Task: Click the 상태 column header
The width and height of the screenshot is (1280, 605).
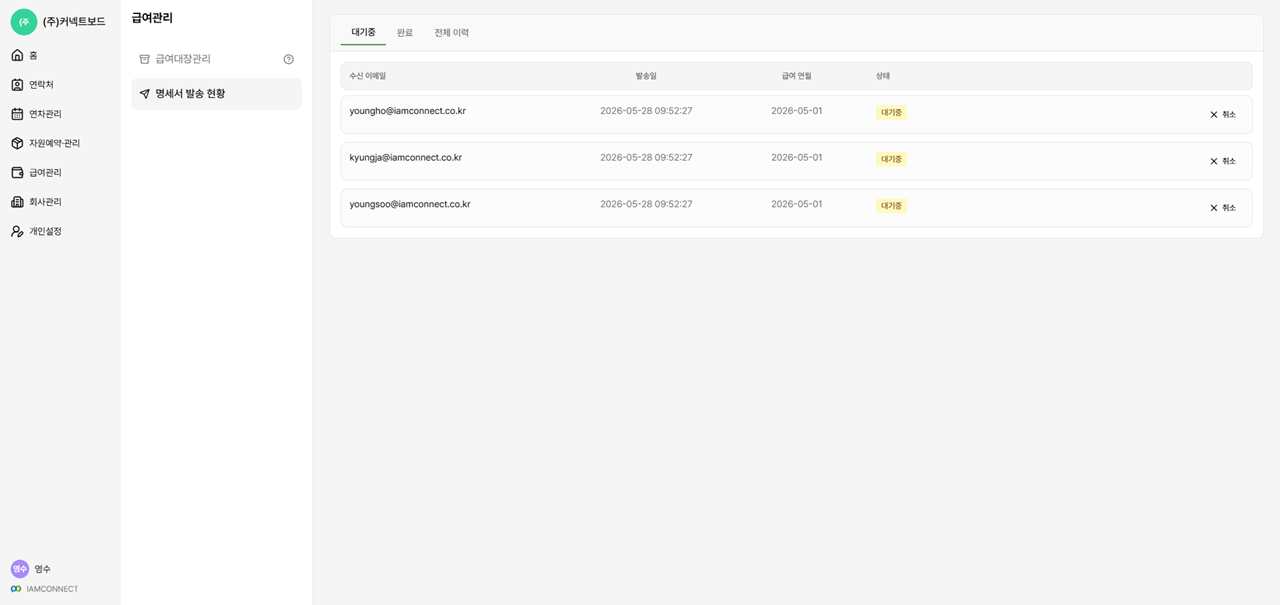Action: [883, 76]
